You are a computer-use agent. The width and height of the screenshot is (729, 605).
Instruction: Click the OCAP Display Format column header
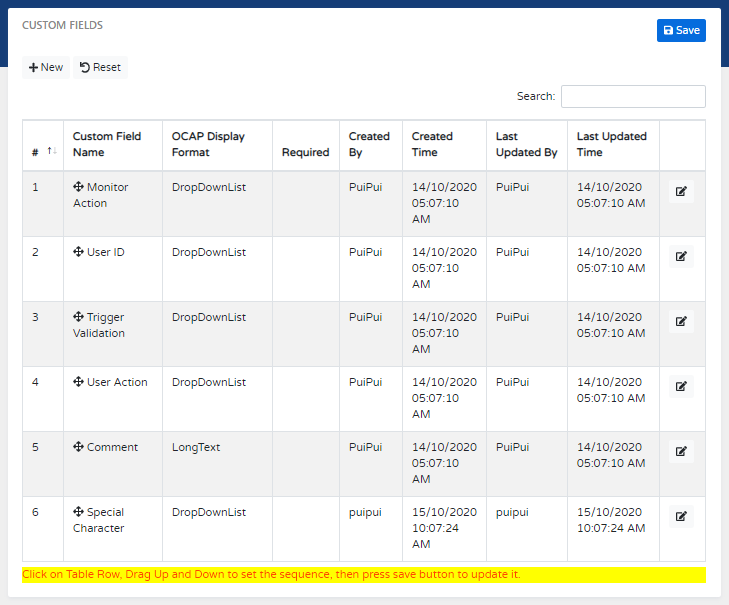208,144
